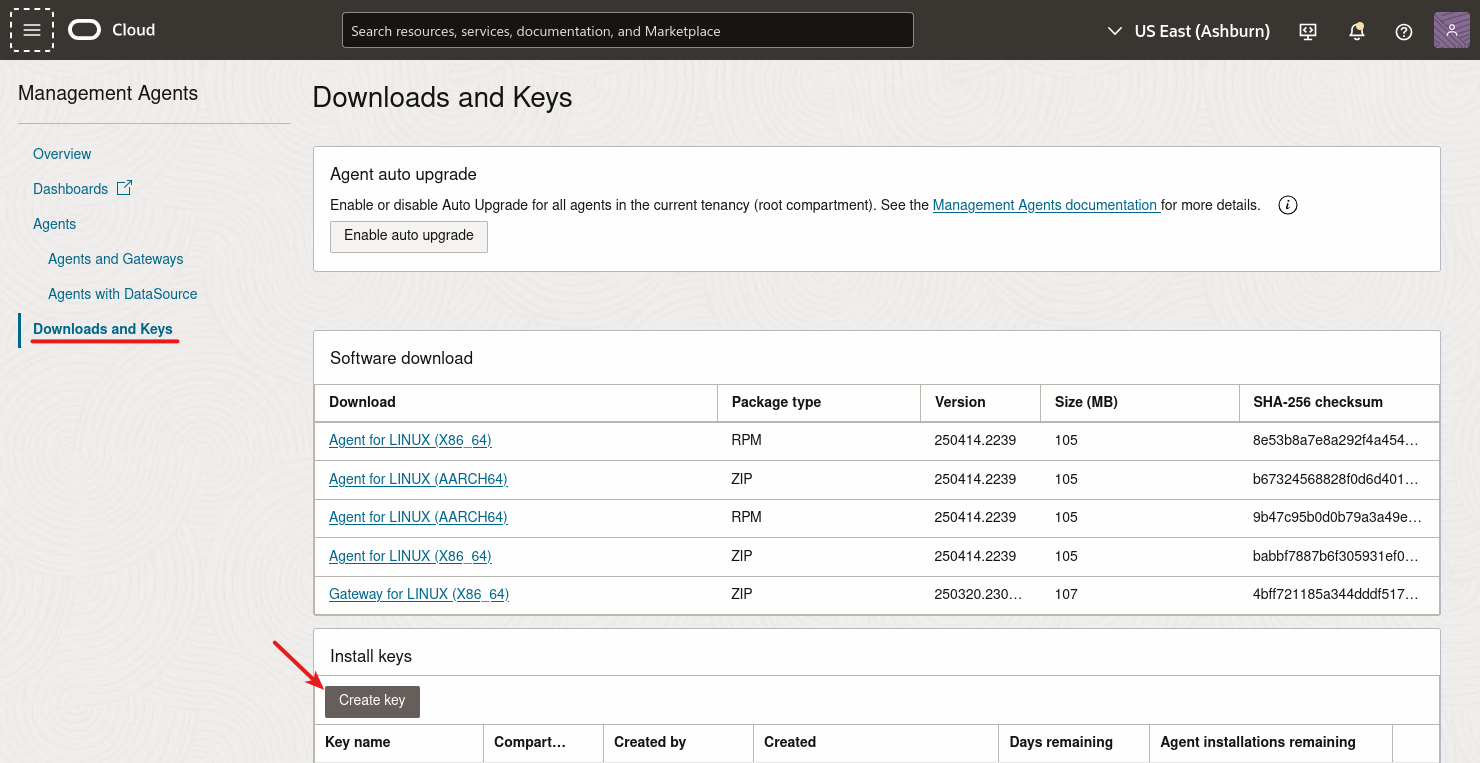Screen dimensions: 1480x763
Task: Click the Oracle Cloud logo
Action: (110, 29)
